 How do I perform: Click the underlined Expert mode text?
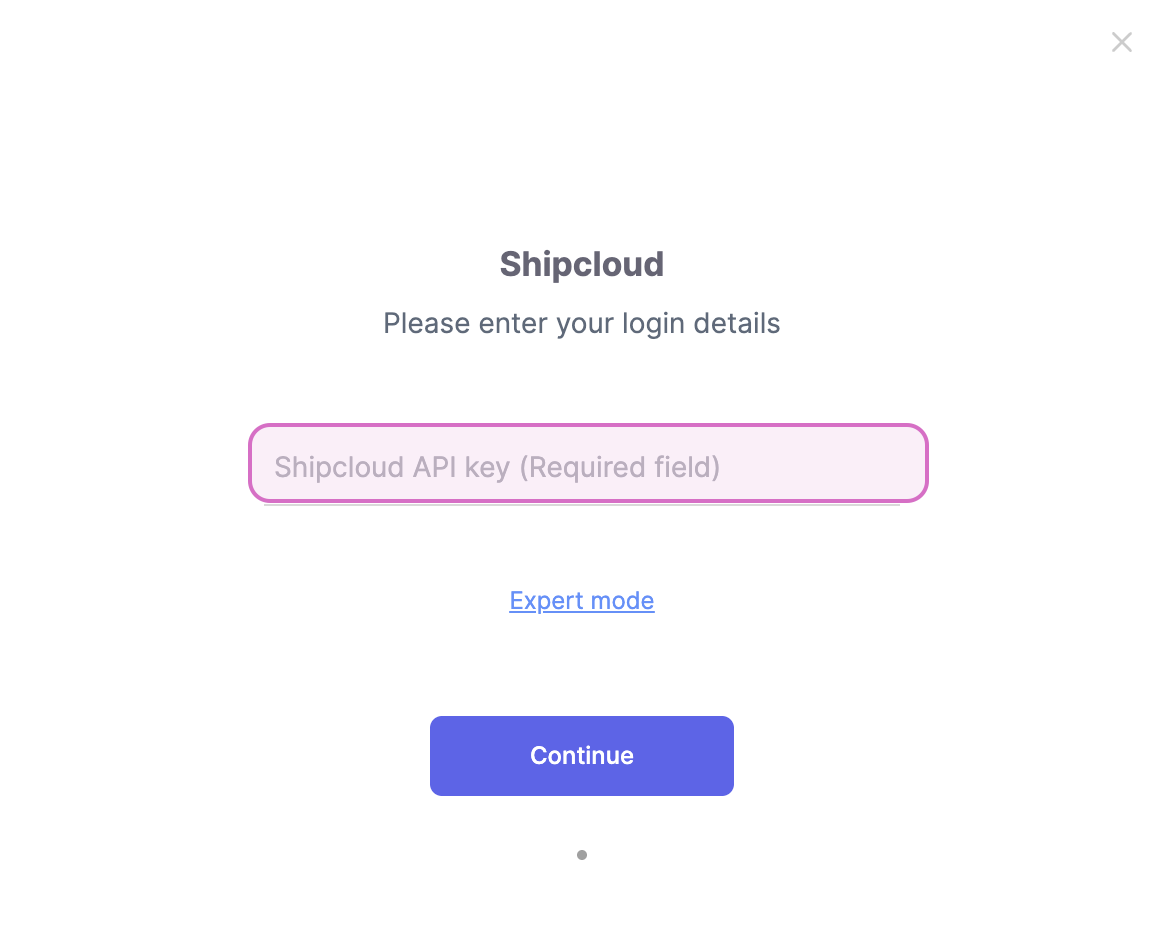581,600
